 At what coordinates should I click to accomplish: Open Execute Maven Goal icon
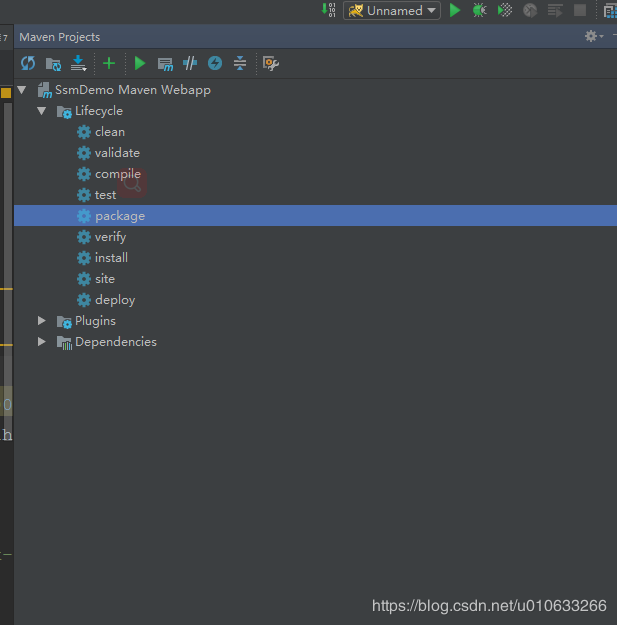coord(165,64)
